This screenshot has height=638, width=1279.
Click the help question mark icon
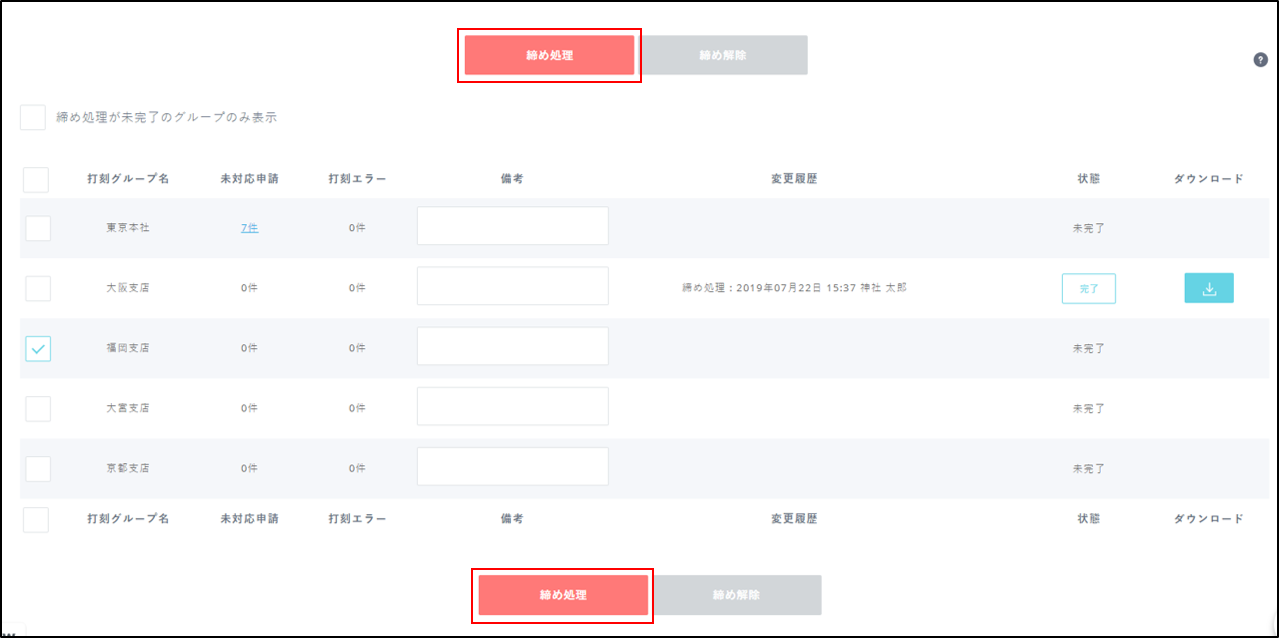point(1260,60)
